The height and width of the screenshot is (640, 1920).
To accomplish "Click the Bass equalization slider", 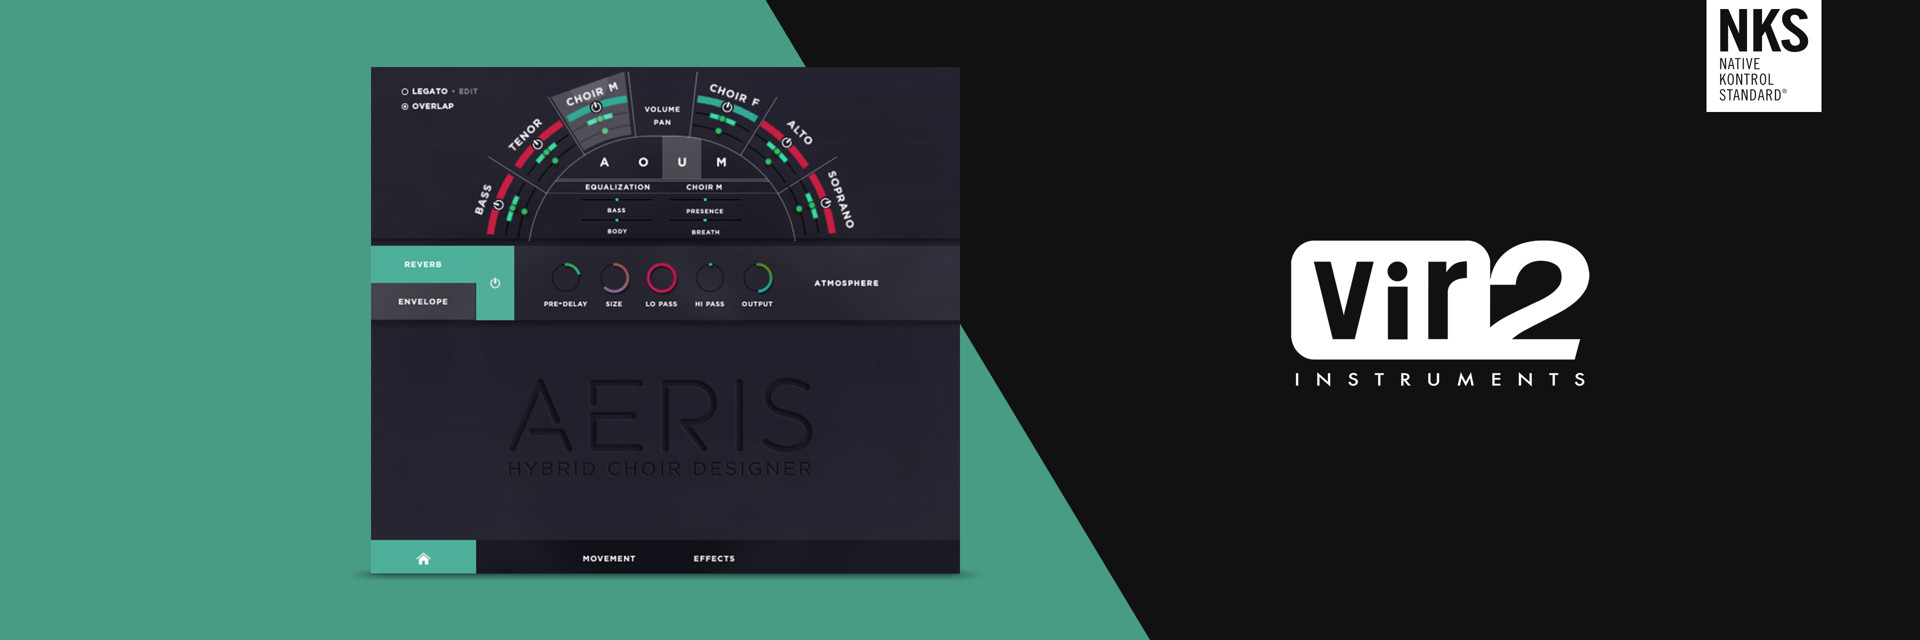I will 617,200.
